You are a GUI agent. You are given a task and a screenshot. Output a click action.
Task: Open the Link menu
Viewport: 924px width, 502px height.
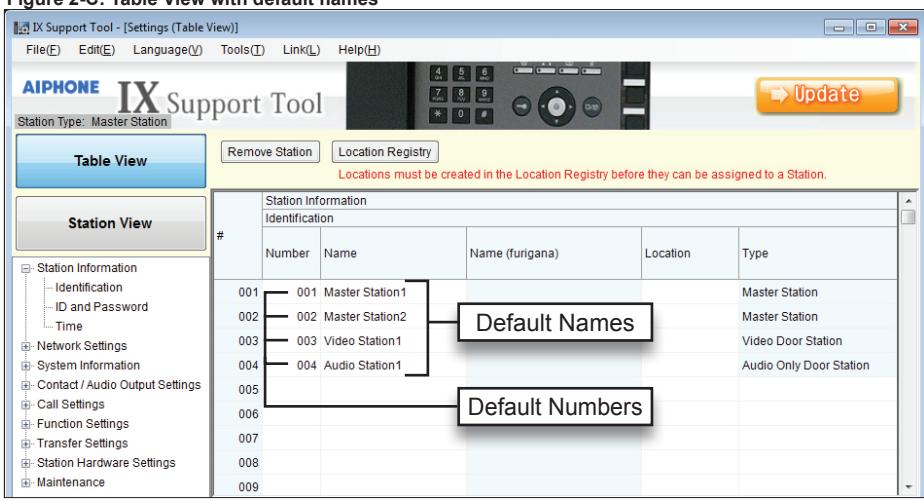[x=301, y=50]
